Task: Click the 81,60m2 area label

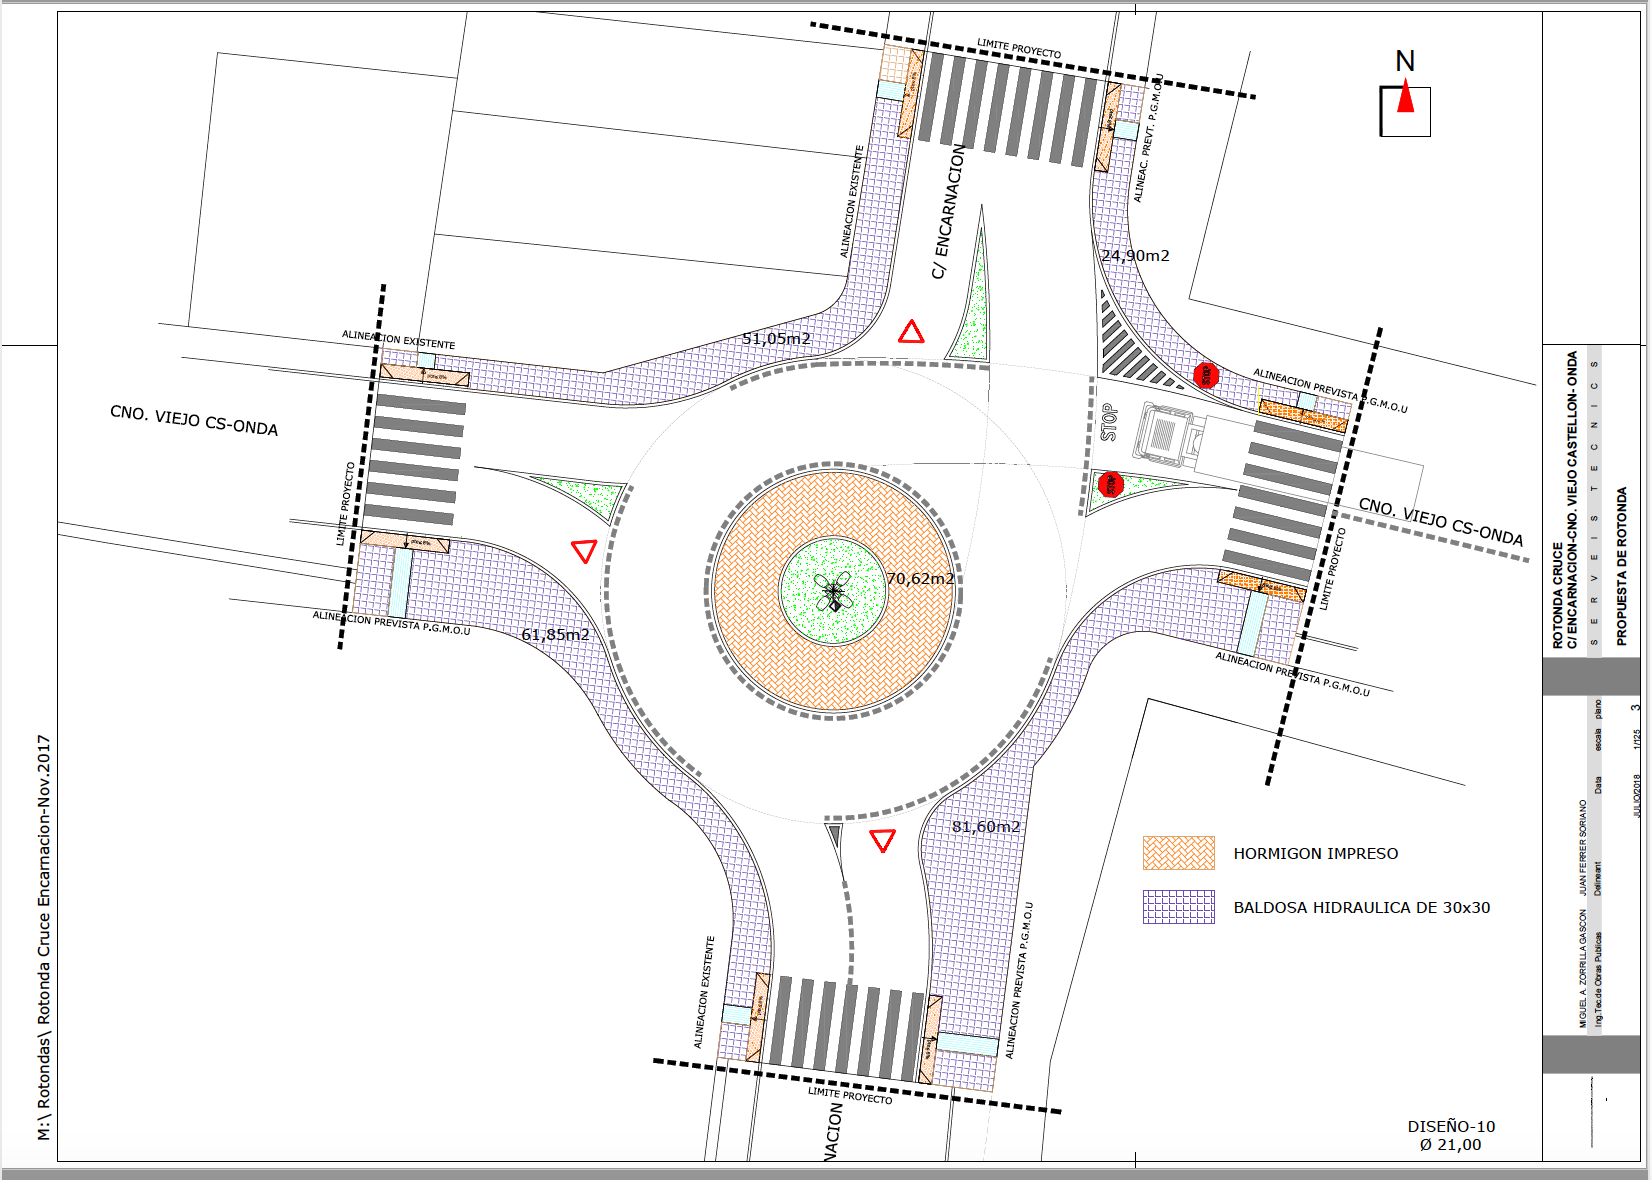Action: pyautogui.click(x=986, y=827)
